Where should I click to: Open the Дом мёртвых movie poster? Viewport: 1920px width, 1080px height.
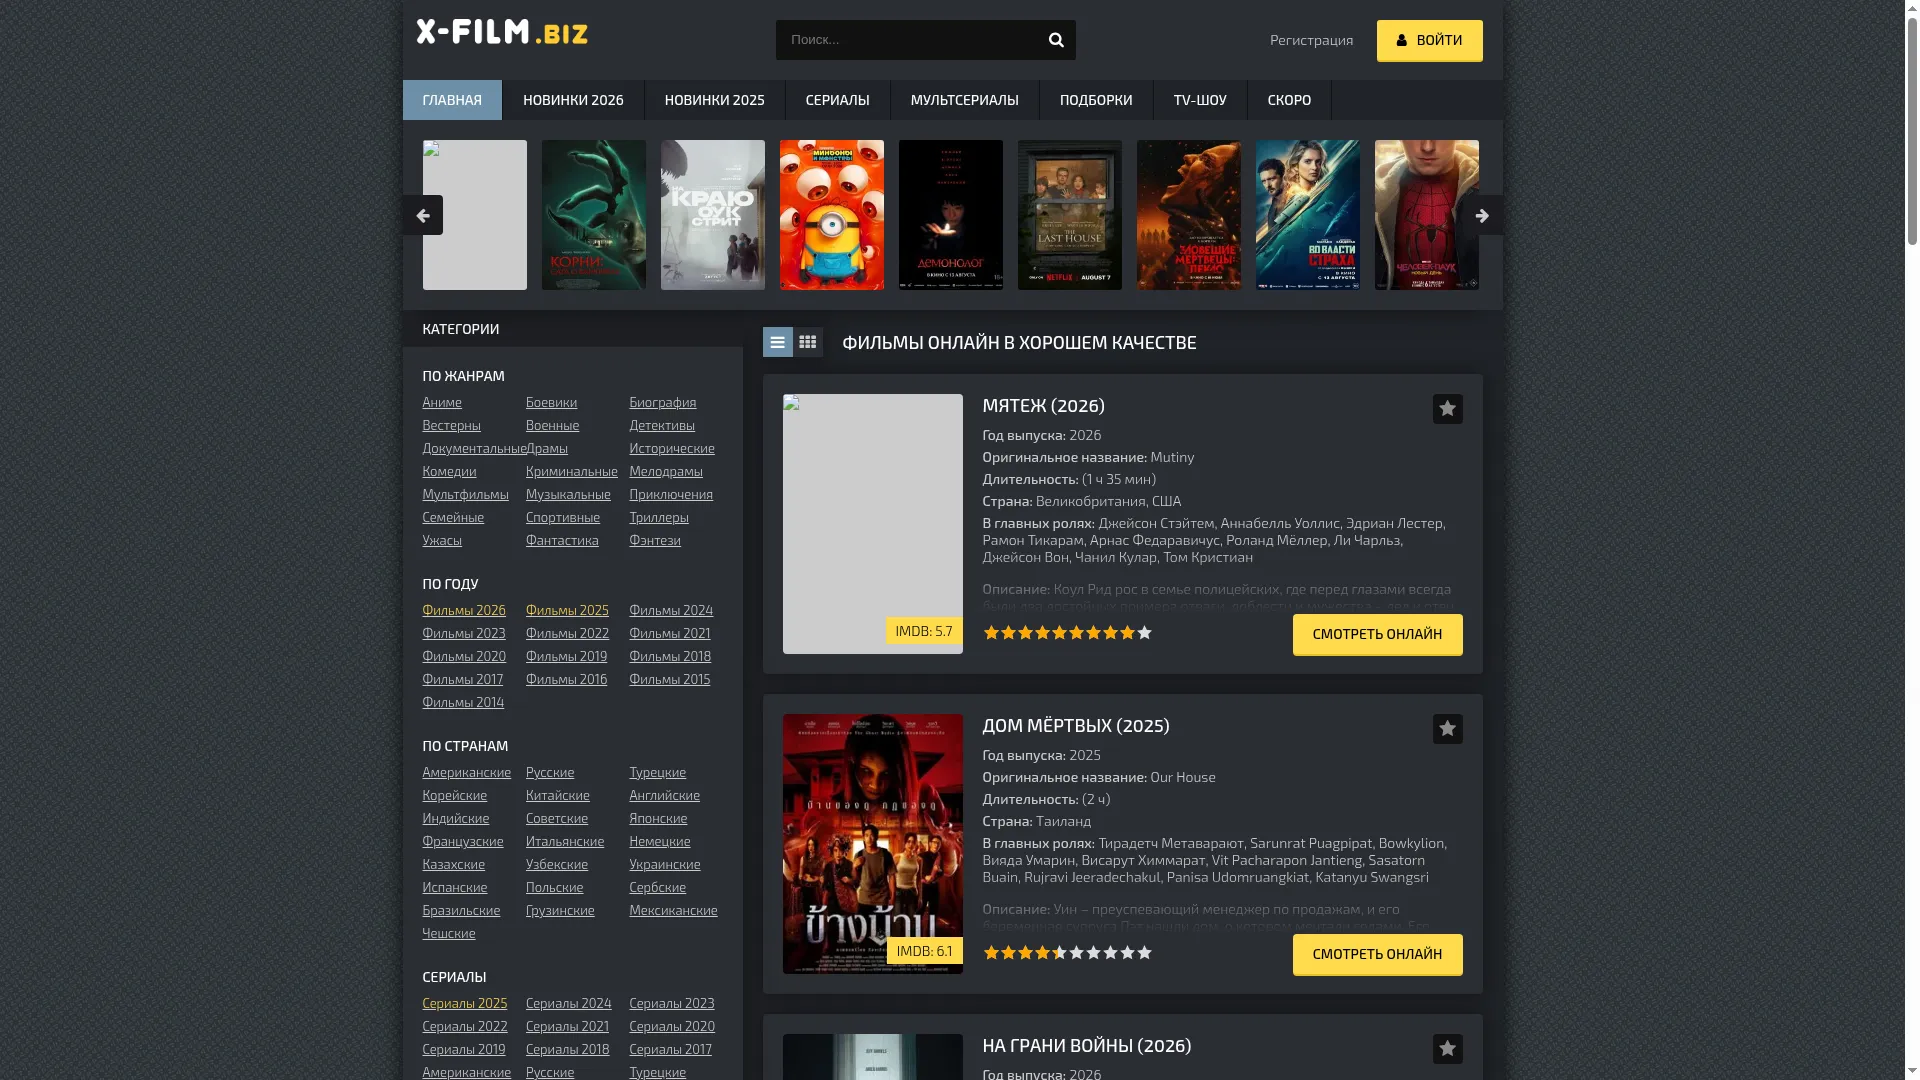[x=873, y=844]
